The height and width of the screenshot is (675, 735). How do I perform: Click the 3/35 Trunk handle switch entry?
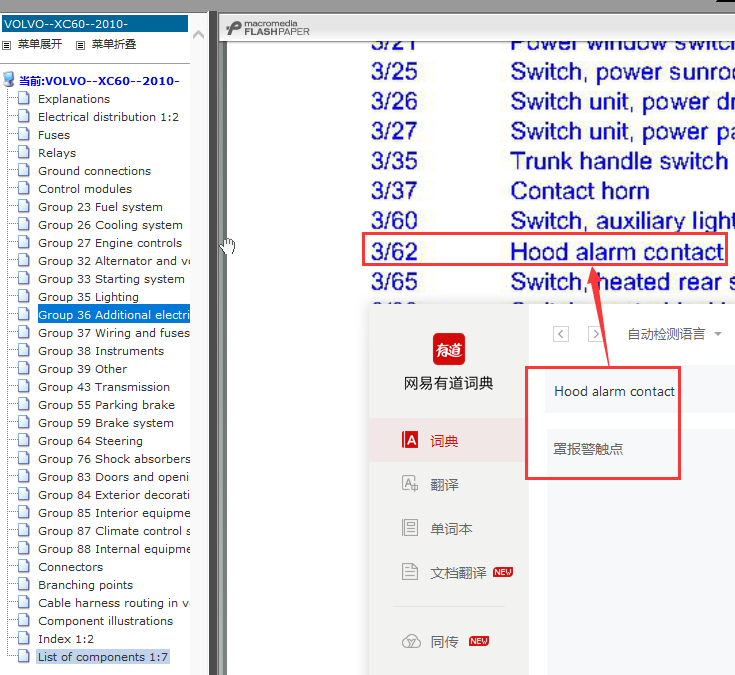(548, 161)
